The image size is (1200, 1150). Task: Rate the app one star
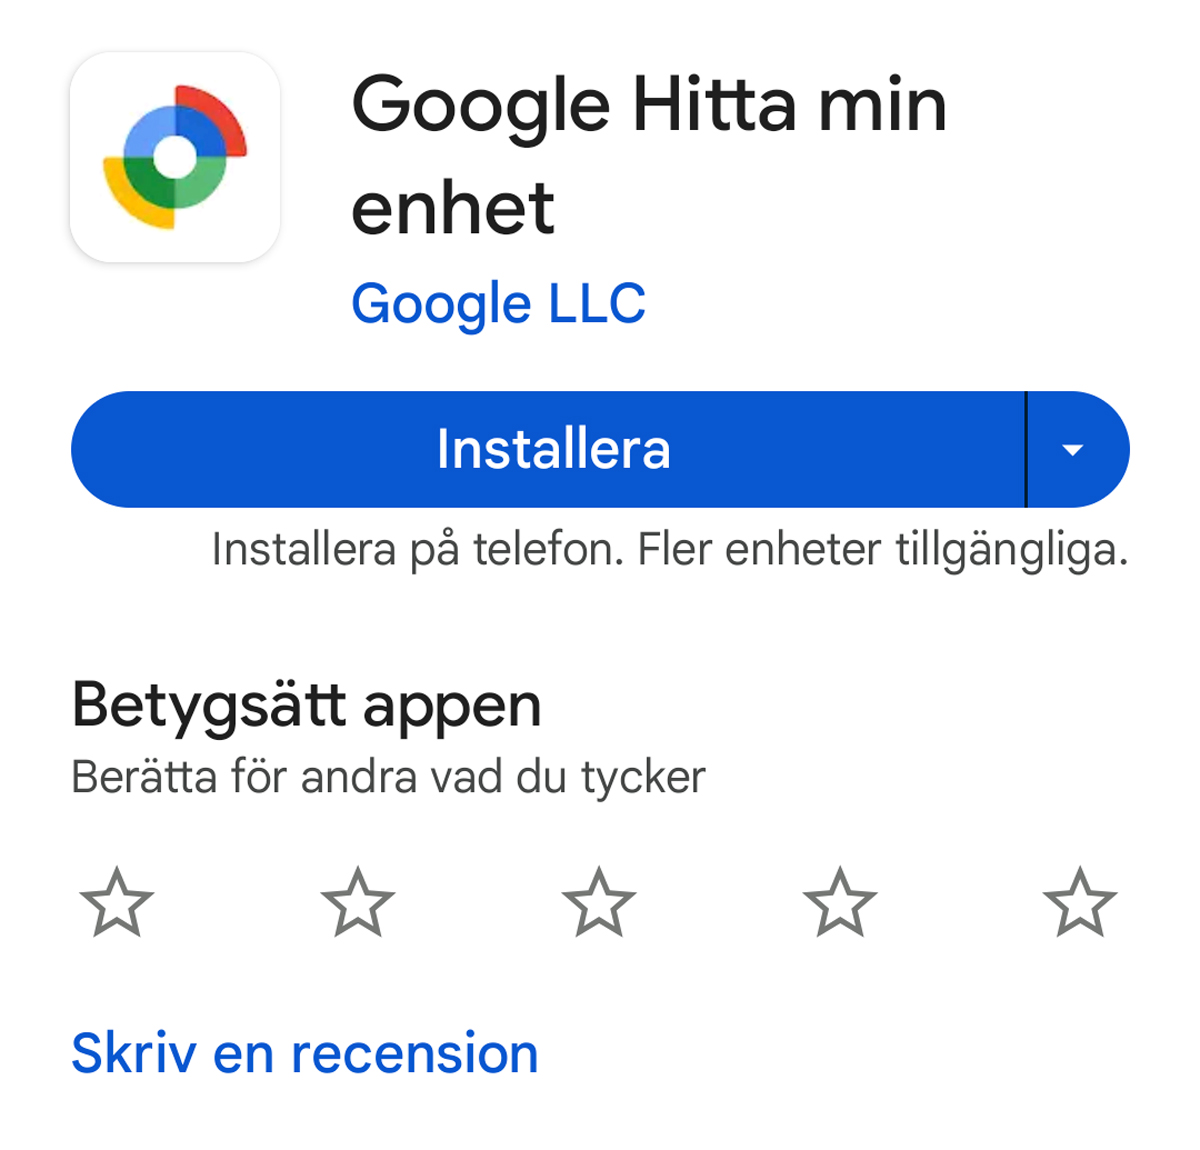(x=117, y=902)
